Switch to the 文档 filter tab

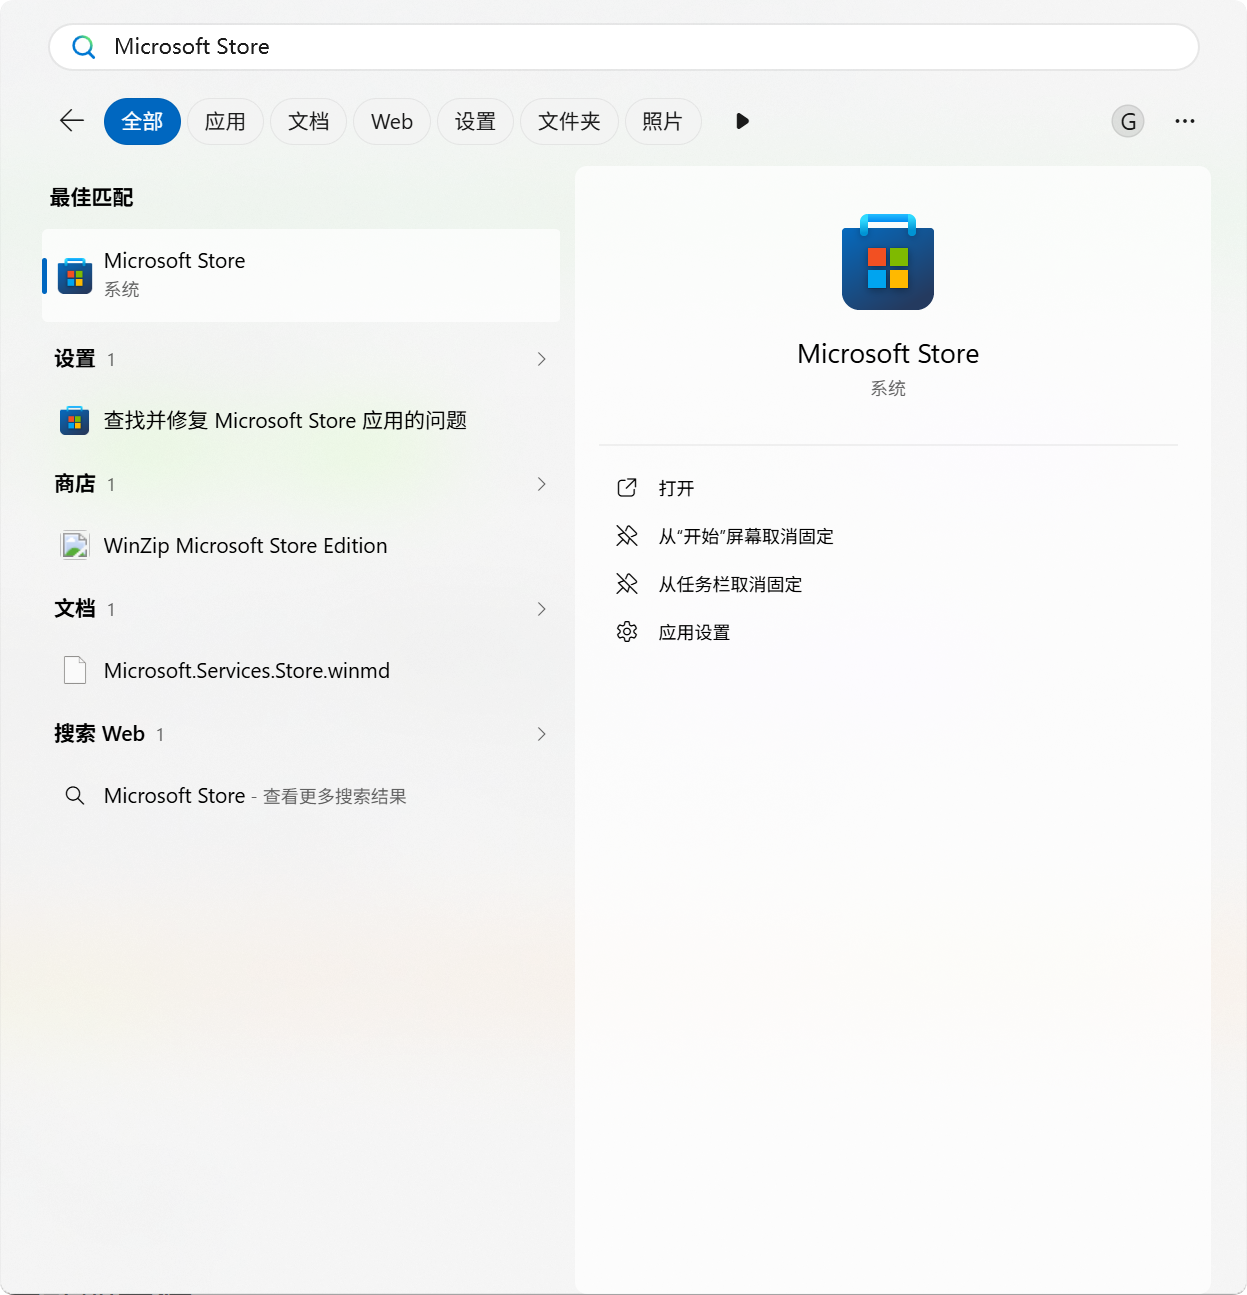[308, 122]
